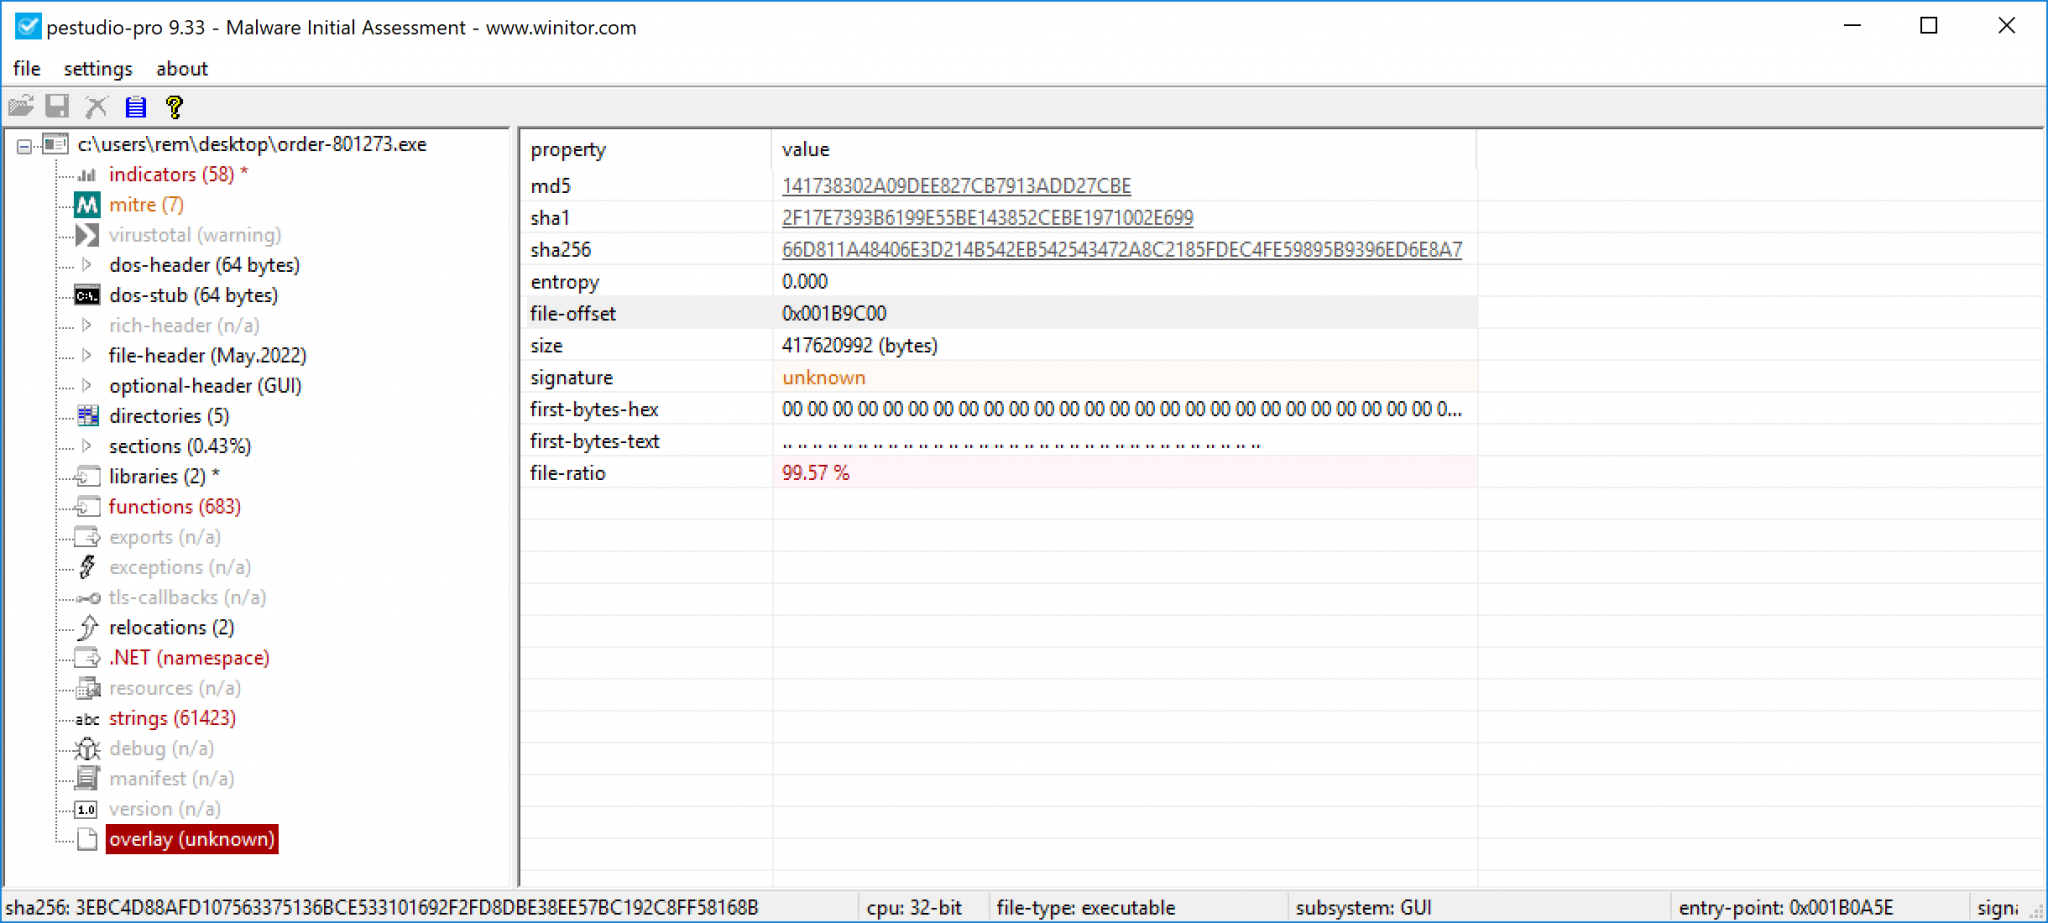The image size is (2048, 923).
Task: Click the dos-stub console icon
Action: [86, 295]
